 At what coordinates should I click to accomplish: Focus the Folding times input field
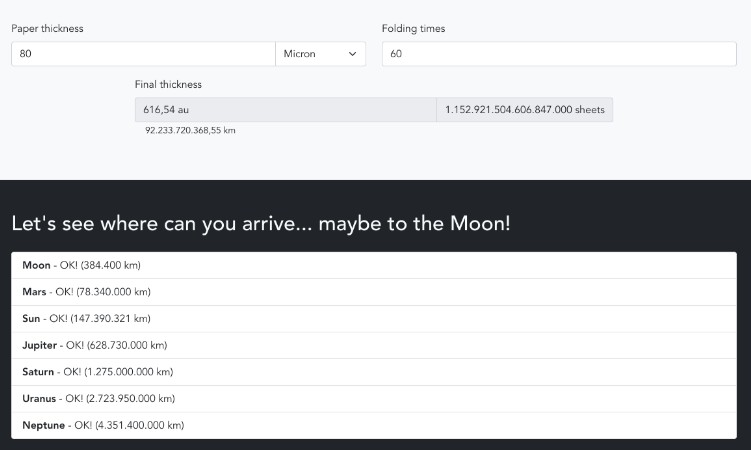point(559,54)
